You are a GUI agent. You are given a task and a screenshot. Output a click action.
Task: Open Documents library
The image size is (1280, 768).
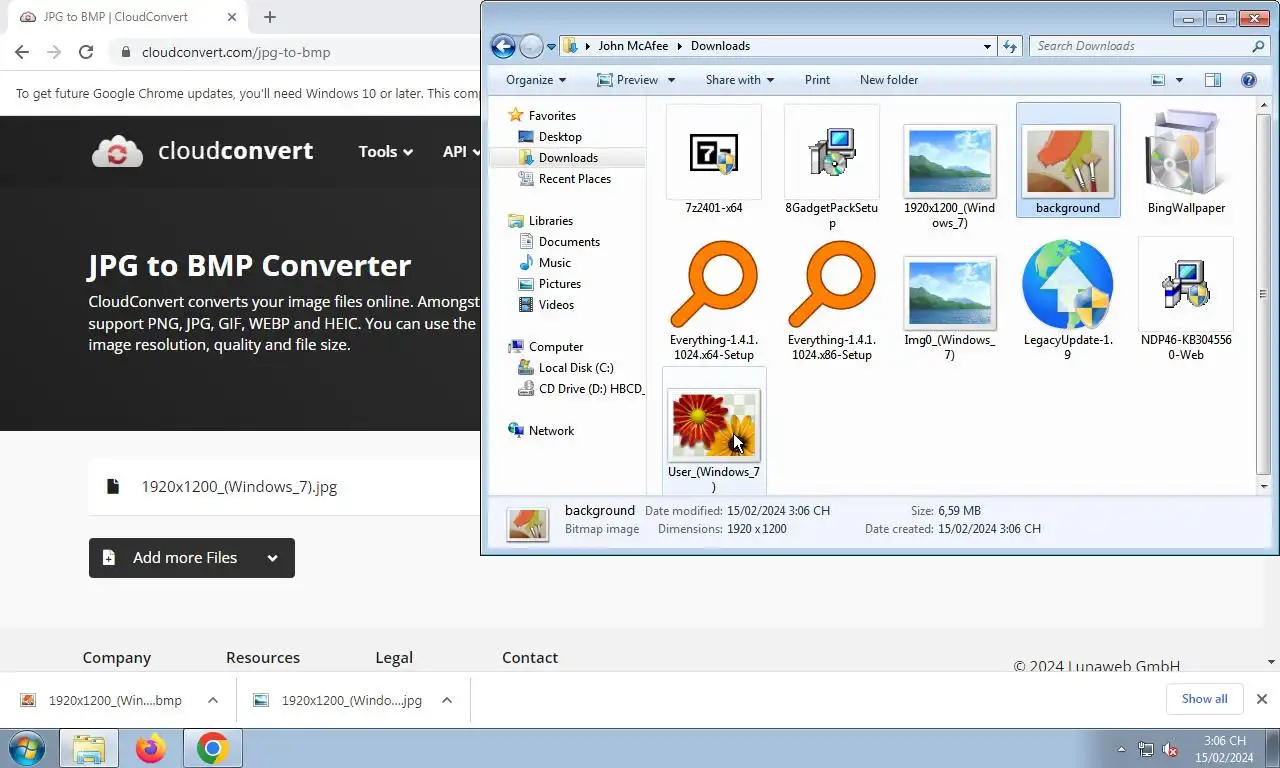[x=569, y=242]
